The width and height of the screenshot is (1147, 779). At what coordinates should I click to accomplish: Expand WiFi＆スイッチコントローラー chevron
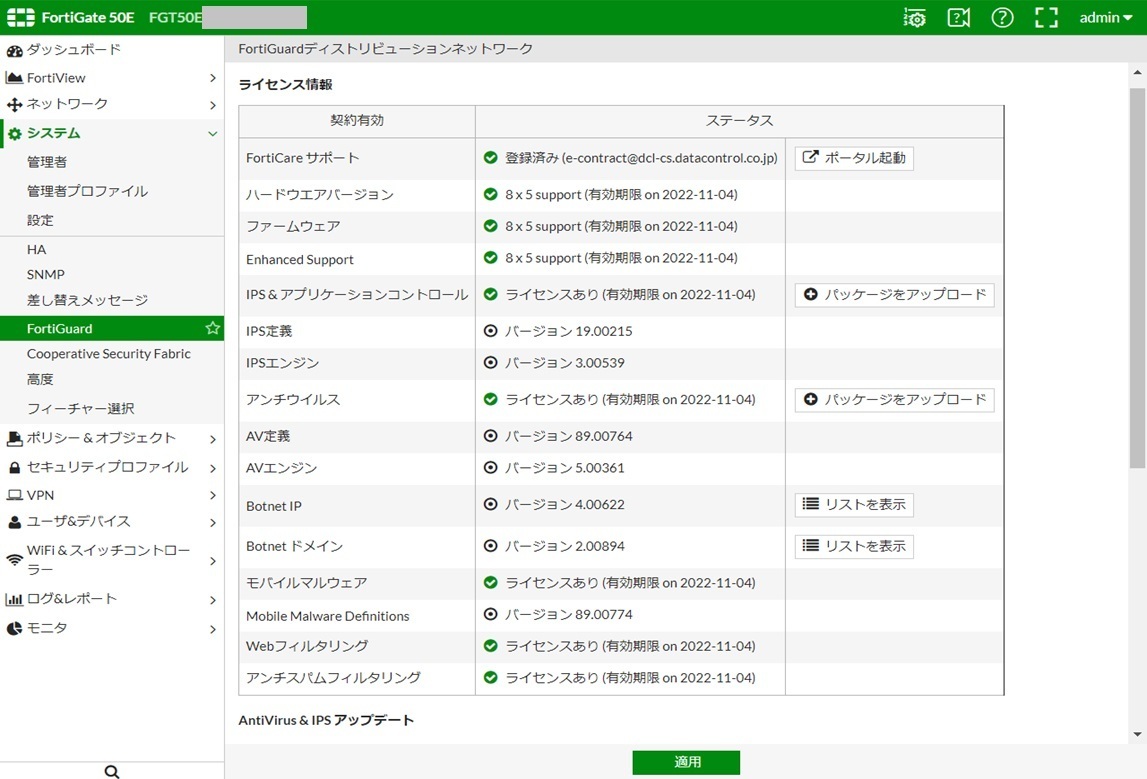point(212,561)
